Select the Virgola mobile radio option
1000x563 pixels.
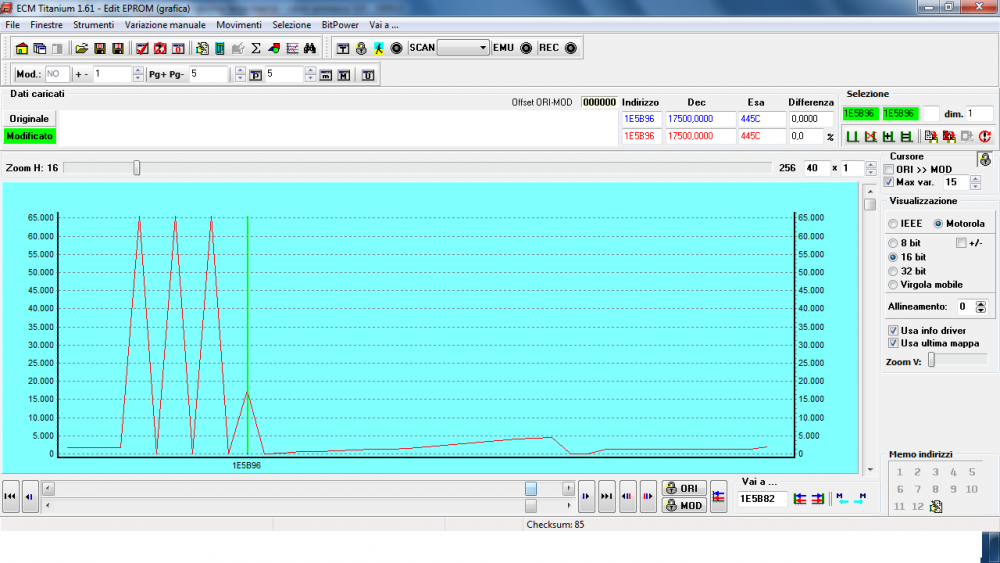click(893, 285)
